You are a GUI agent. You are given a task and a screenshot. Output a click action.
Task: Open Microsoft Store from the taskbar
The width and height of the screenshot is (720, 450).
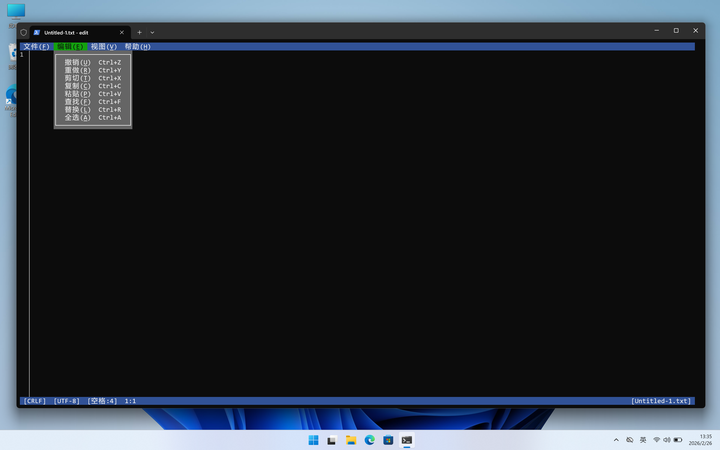388,440
